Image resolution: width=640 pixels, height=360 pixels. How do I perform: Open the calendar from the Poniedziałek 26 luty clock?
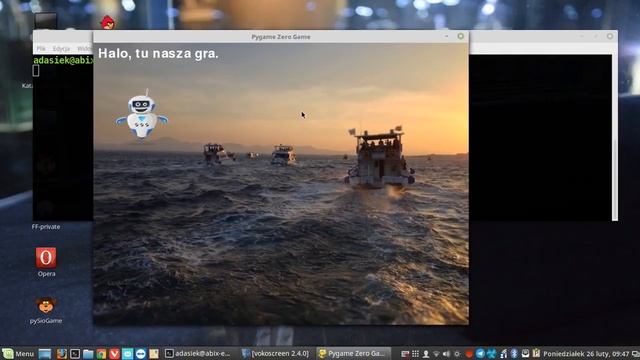coord(586,353)
